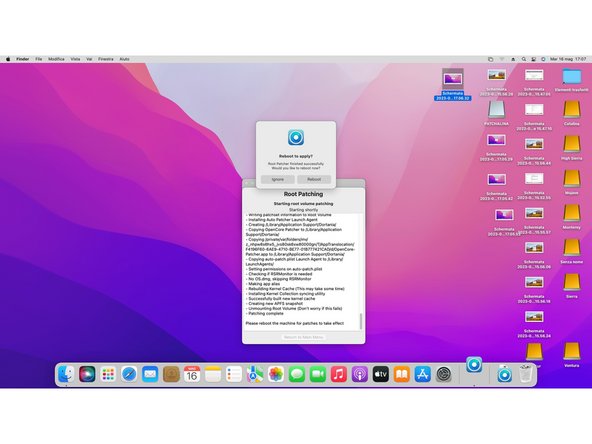Open the Modifica menu
Image resolution: width=592 pixels, height=444 pixels.
56,59
